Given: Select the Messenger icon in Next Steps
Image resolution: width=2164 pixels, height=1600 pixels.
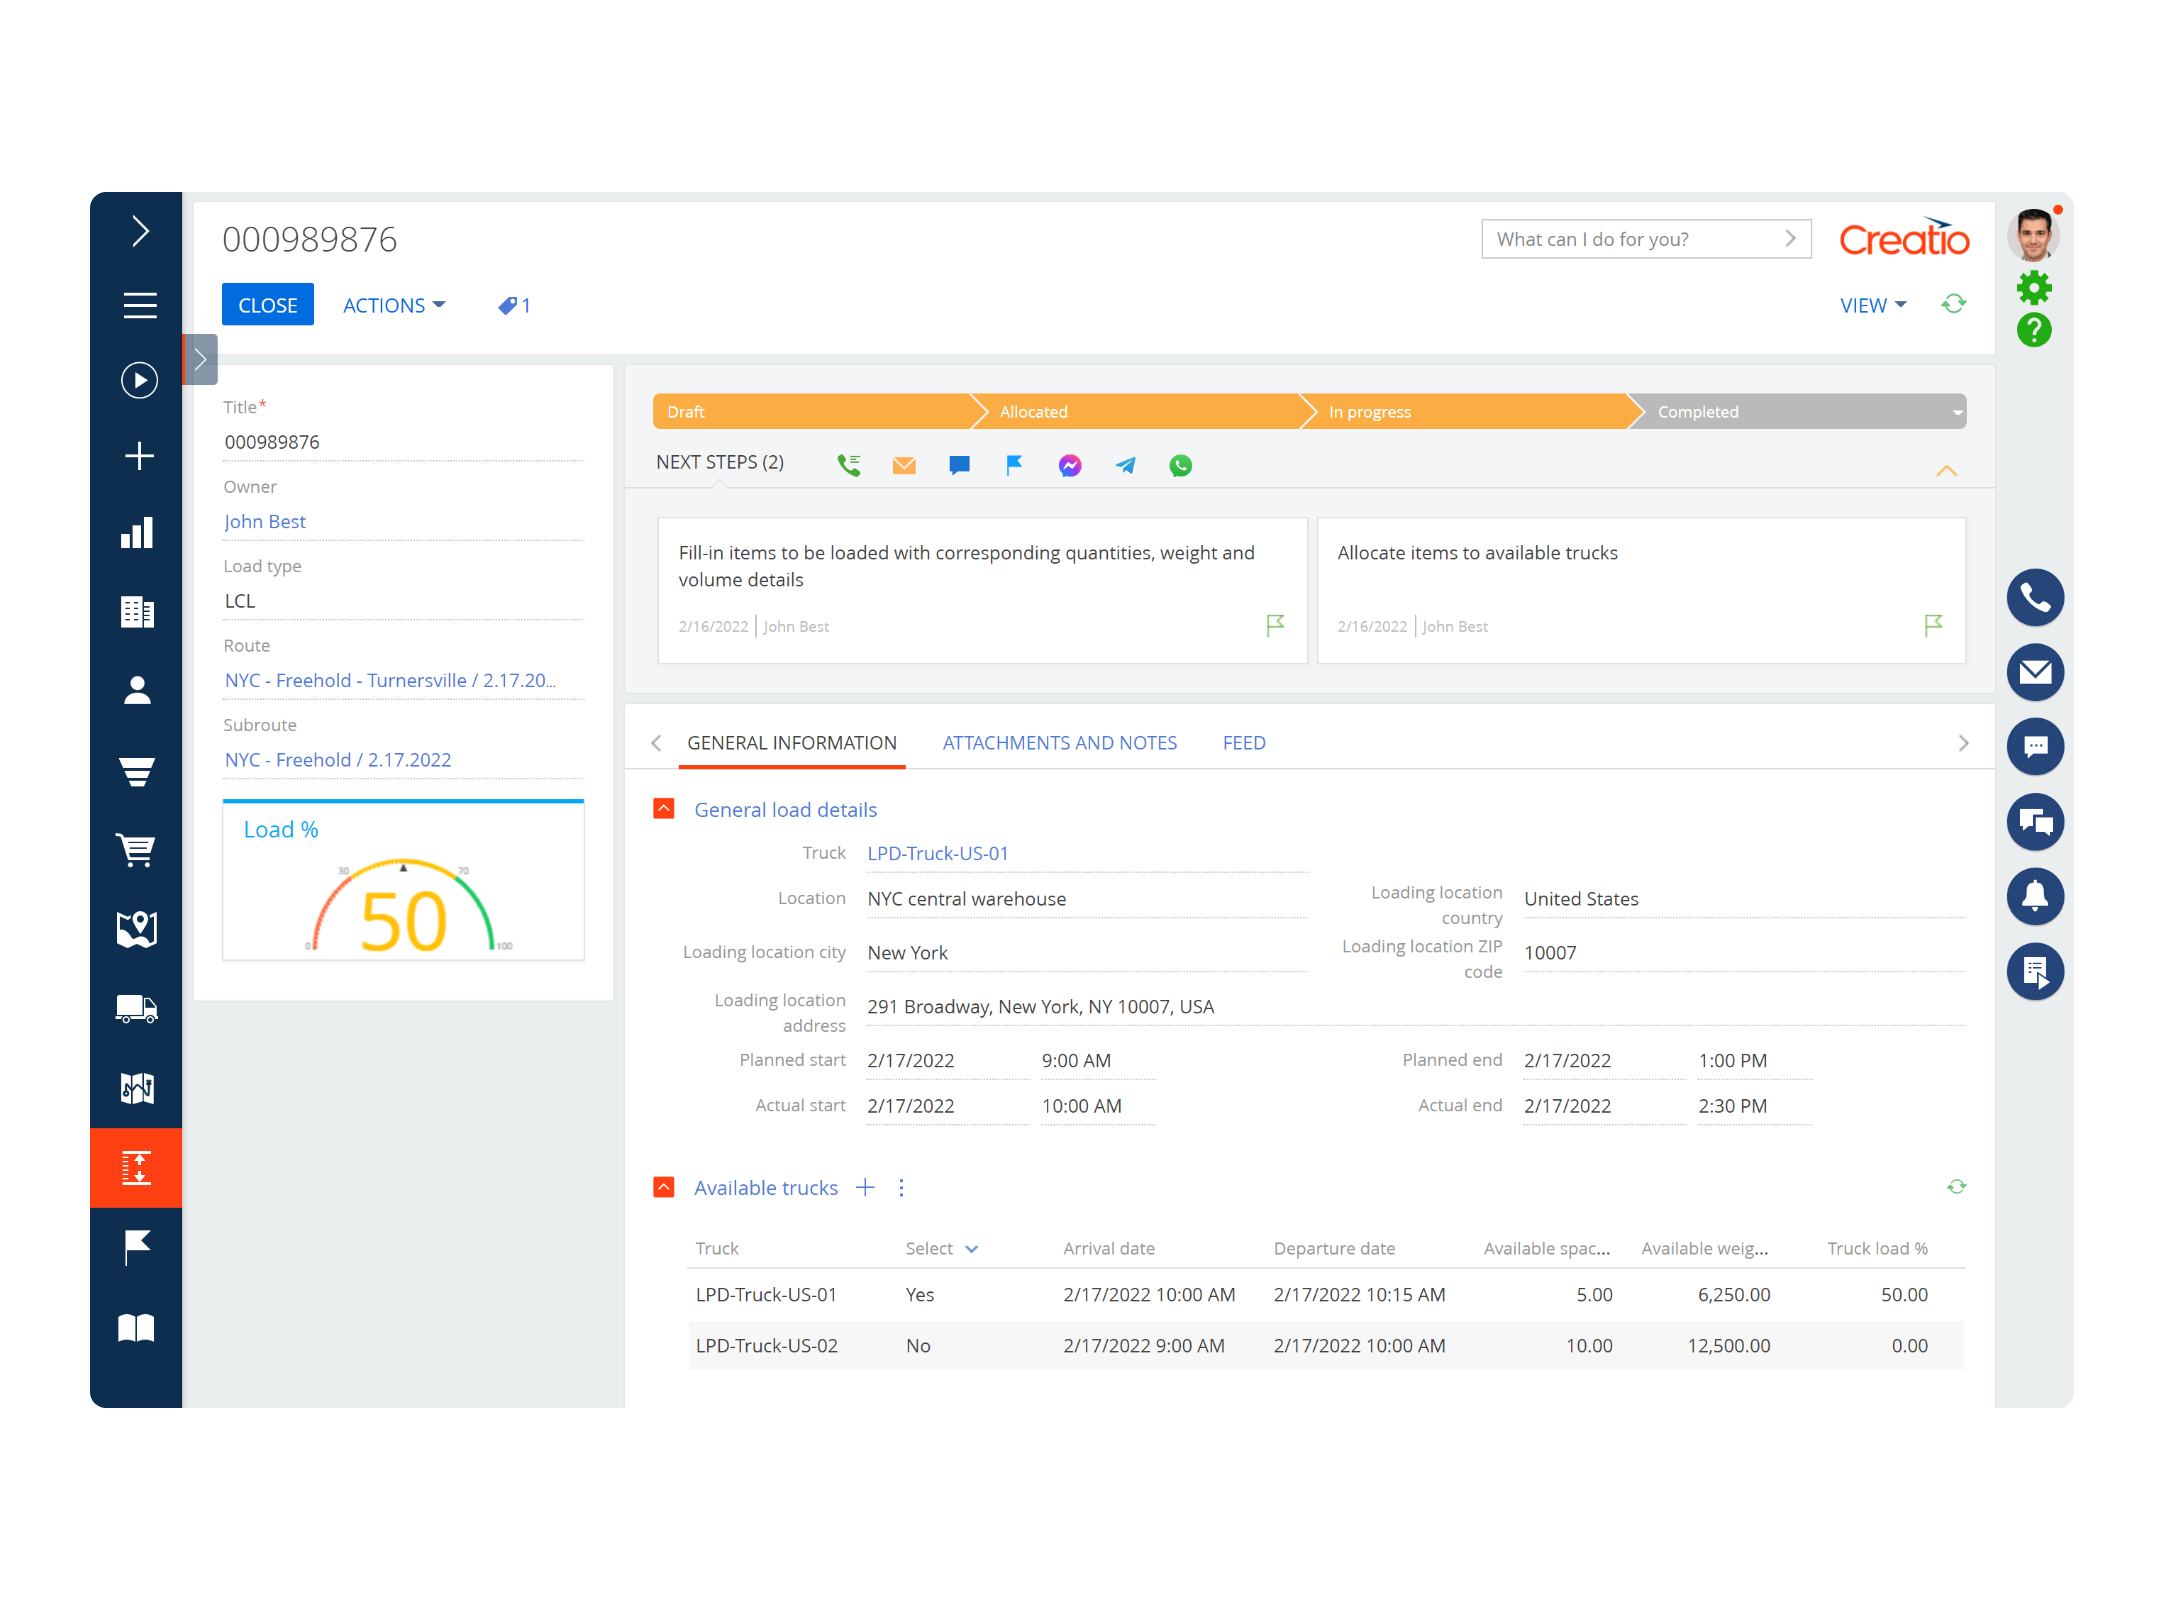Looking at the screenshot, I should 1069,465.
